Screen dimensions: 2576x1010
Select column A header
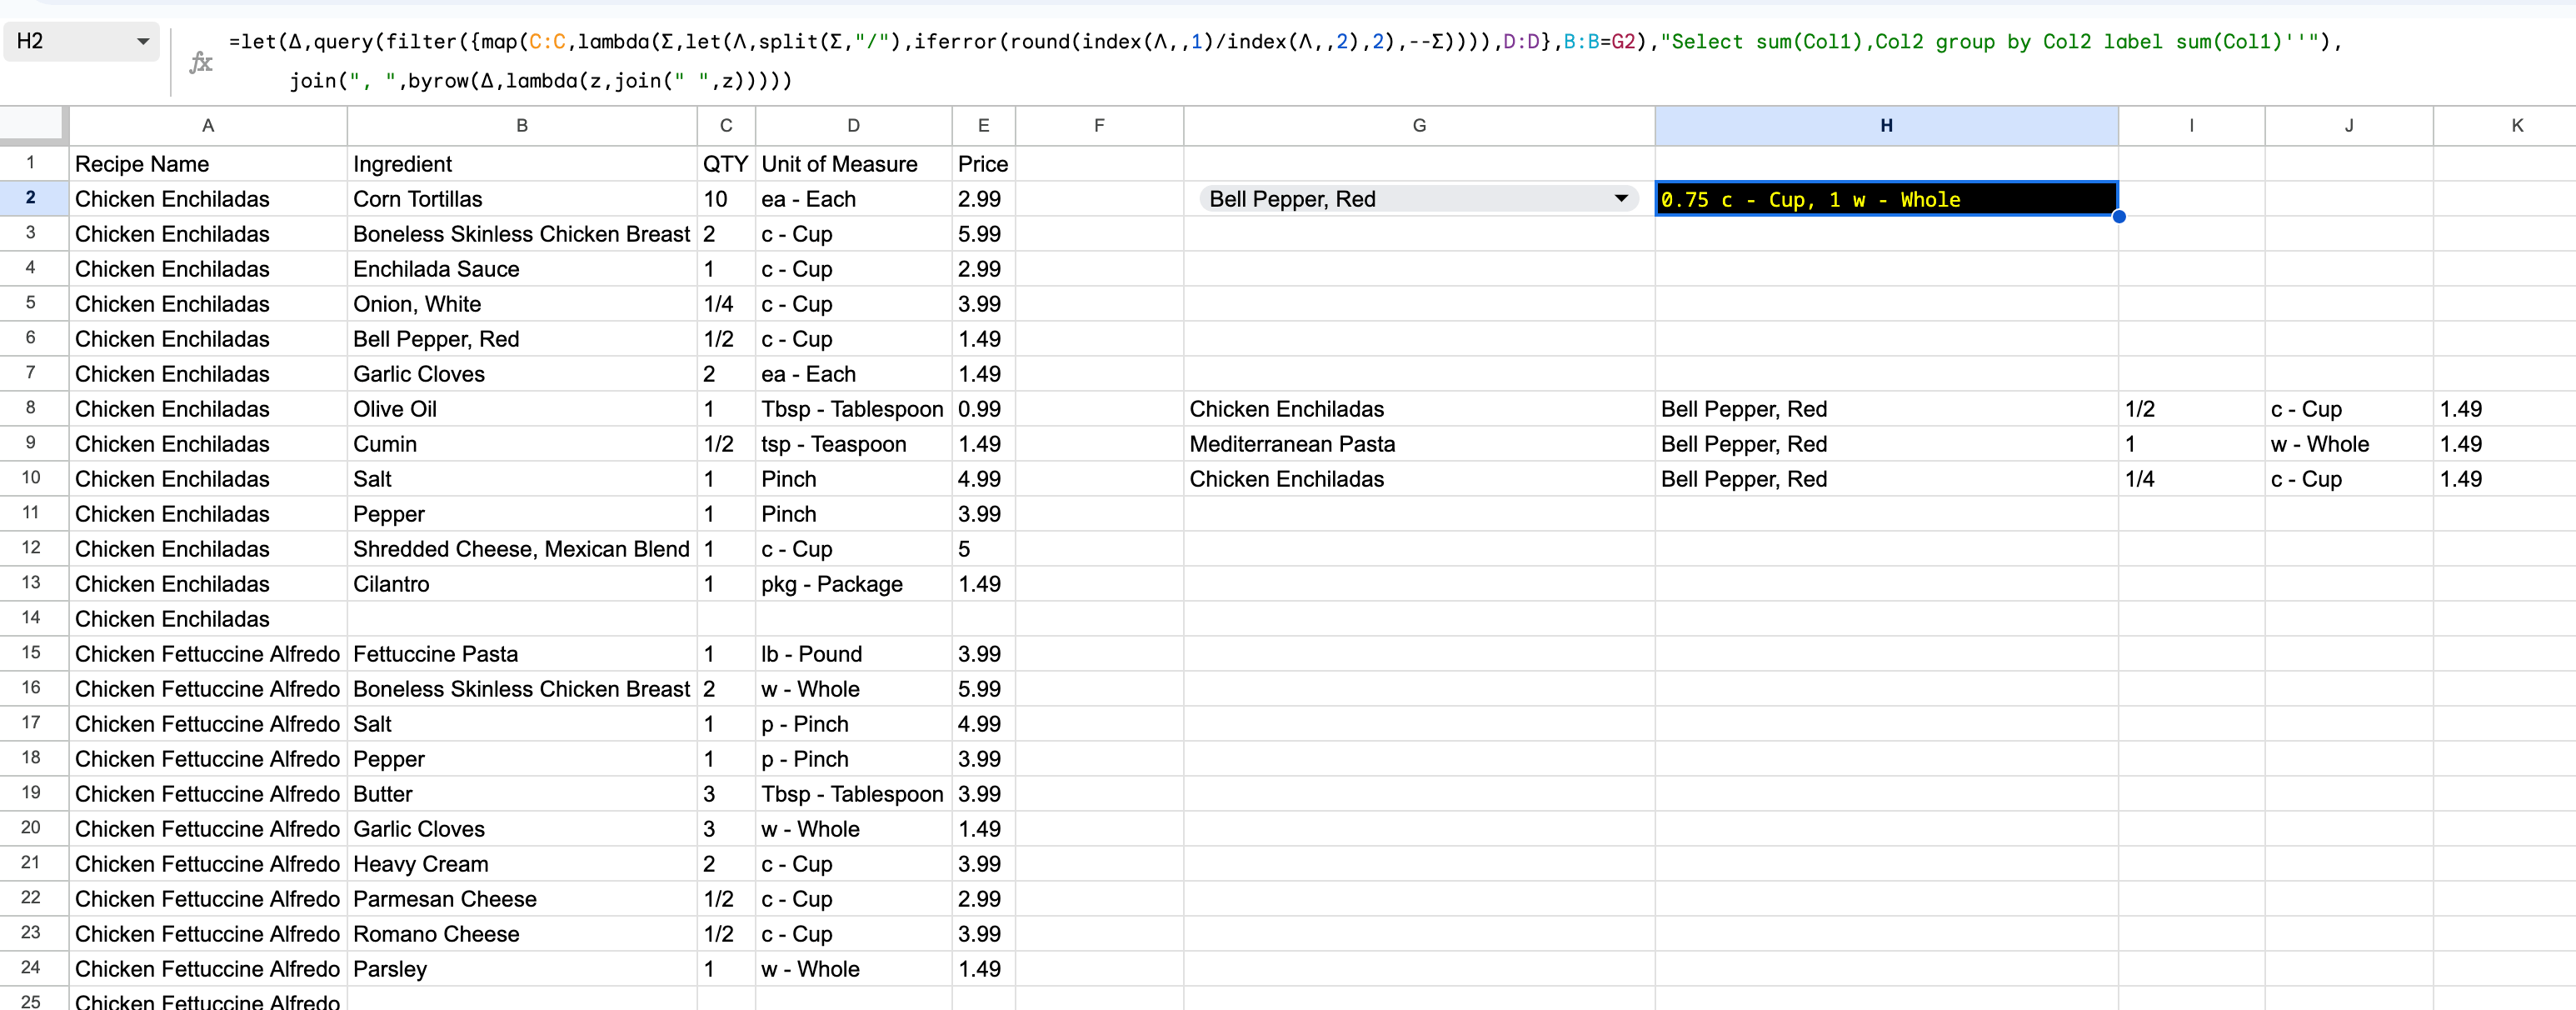(x=207, y=126)
